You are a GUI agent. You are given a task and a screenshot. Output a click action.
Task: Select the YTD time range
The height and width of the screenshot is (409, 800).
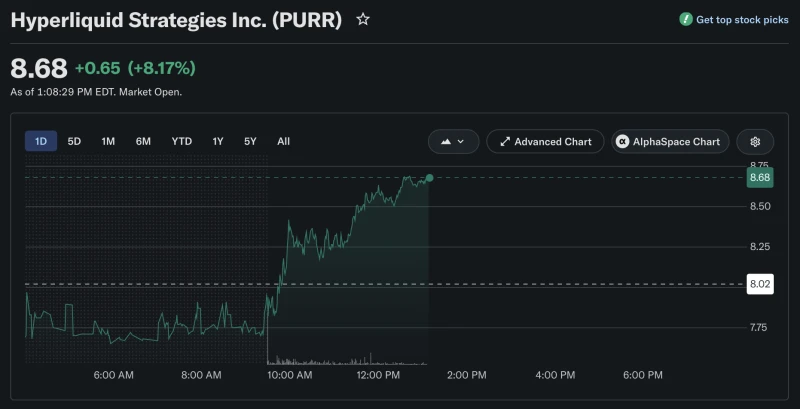click(x=182, y=141)
